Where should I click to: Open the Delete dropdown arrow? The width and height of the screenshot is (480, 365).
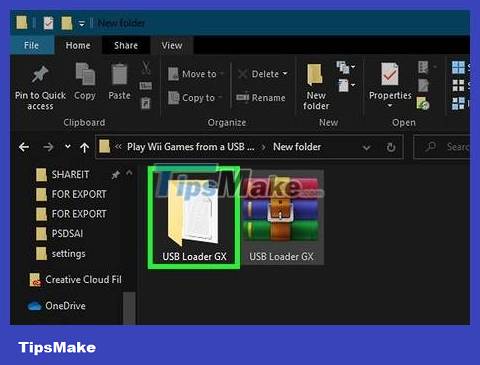[285, 73]
